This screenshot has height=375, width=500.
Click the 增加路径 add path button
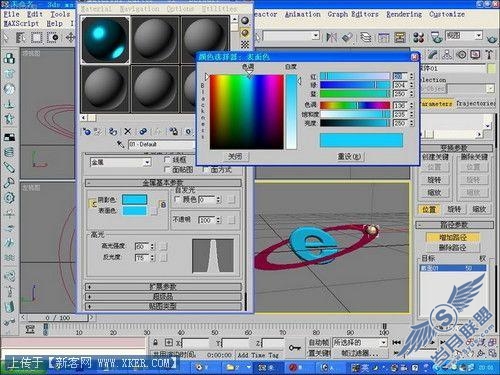453,237
